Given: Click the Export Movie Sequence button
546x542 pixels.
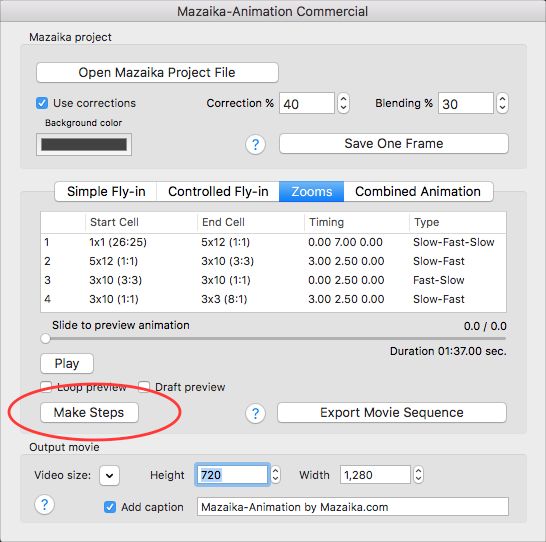Looking at the screenshot, I should coord(392,413).
